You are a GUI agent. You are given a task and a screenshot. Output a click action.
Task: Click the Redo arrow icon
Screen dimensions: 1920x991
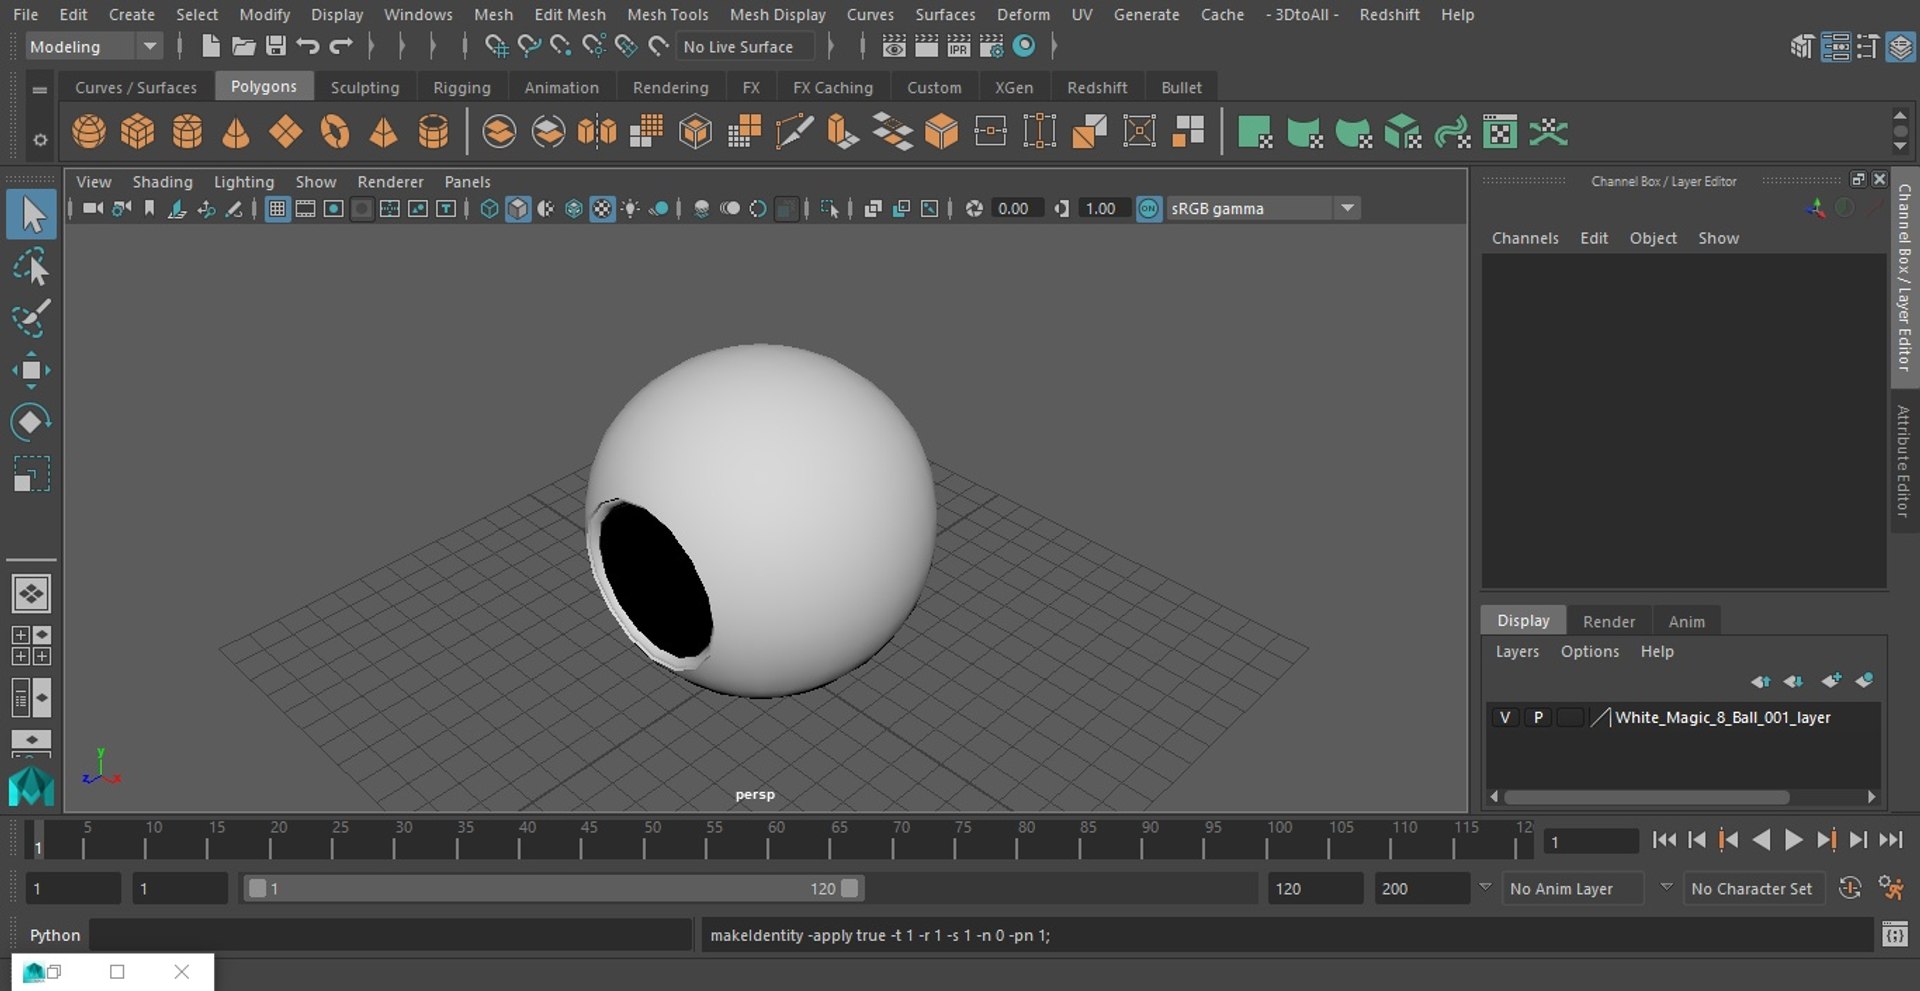tap(341, 46)
